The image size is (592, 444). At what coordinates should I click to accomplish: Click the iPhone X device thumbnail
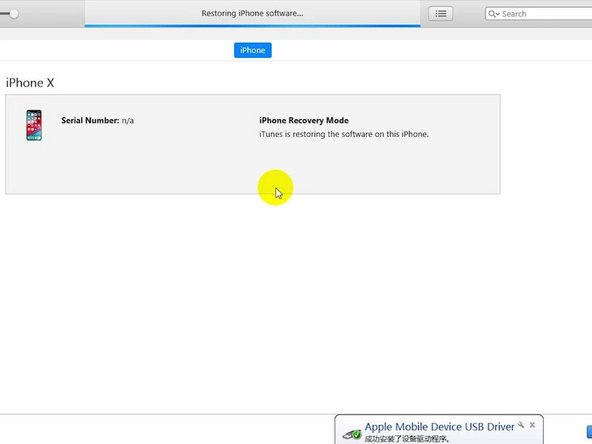click(x=34, y=125)
